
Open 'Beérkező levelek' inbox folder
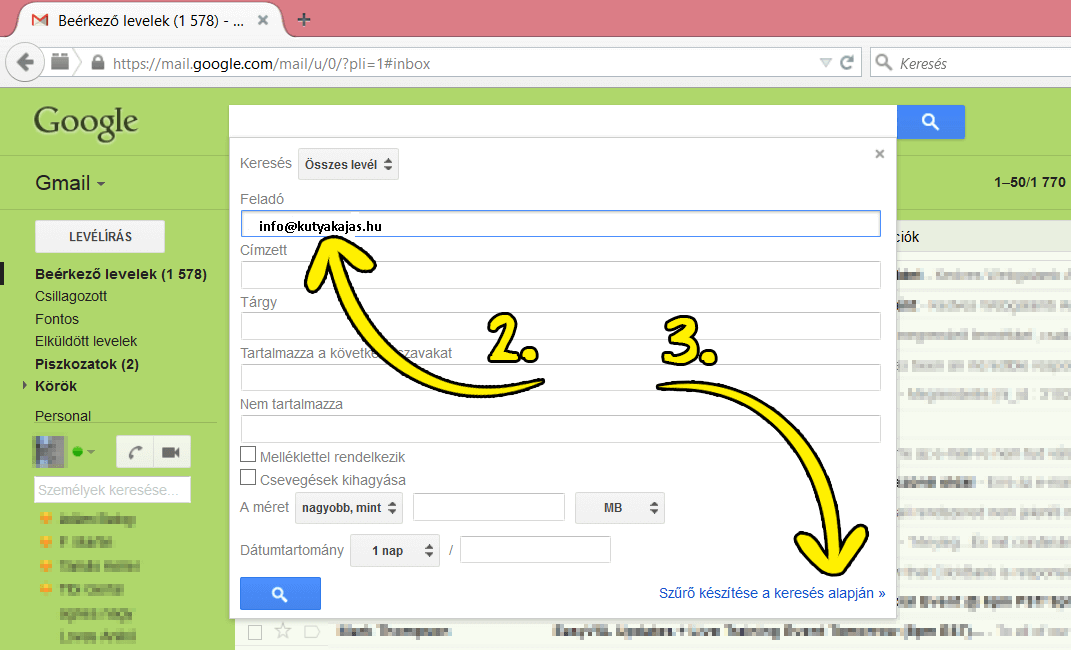point(120,274)
